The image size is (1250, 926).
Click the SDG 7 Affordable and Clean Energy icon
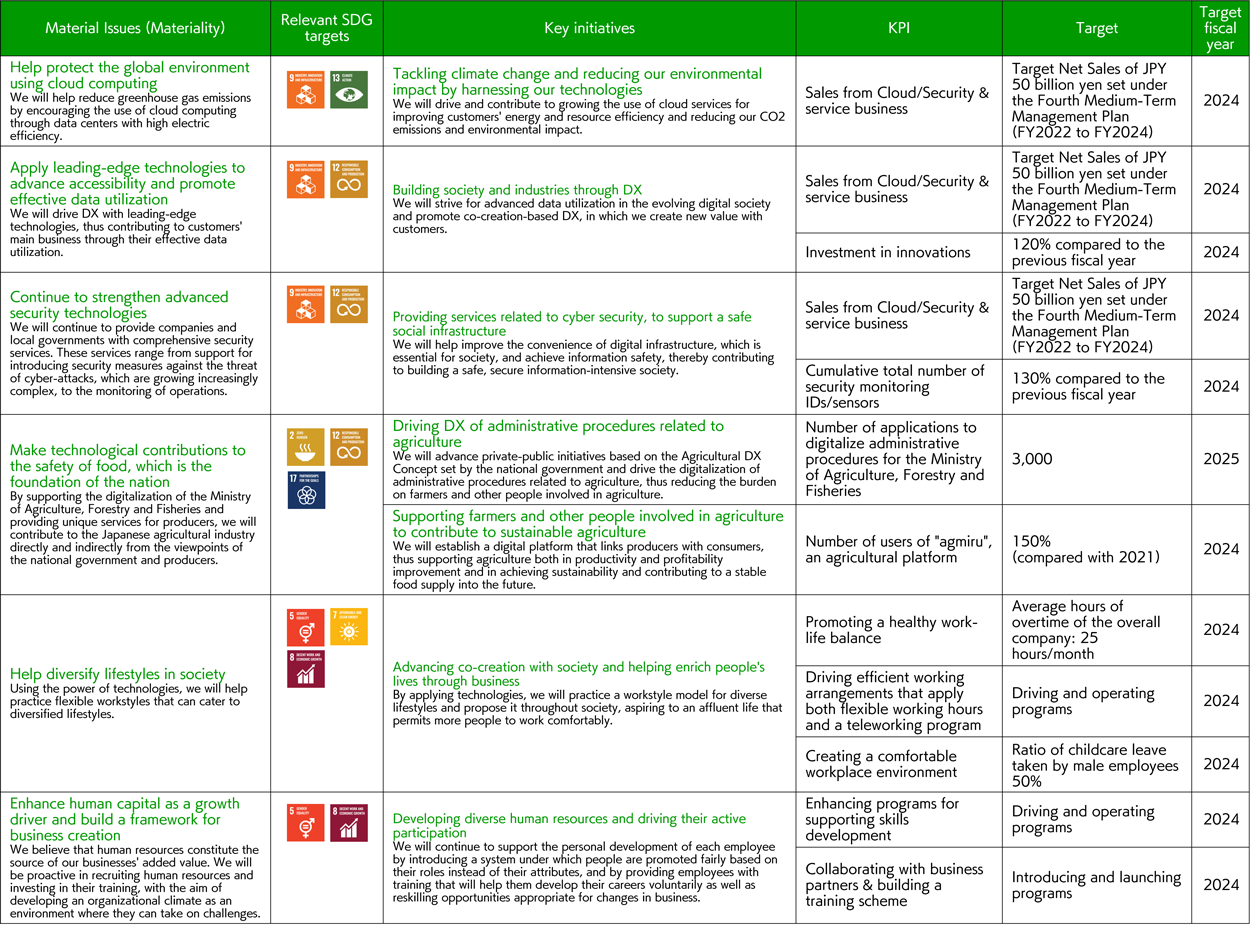(348, 626)
